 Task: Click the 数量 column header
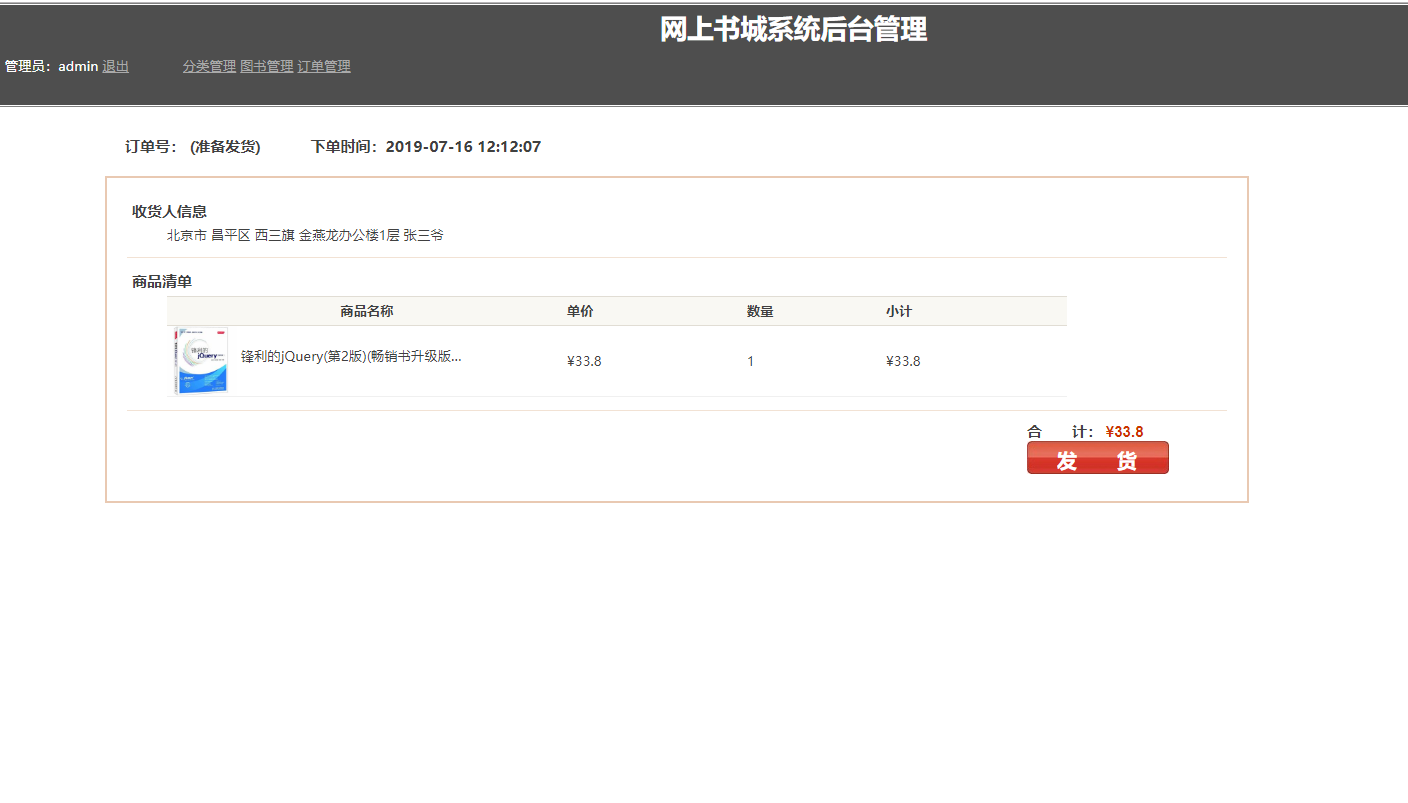point(761,311)
